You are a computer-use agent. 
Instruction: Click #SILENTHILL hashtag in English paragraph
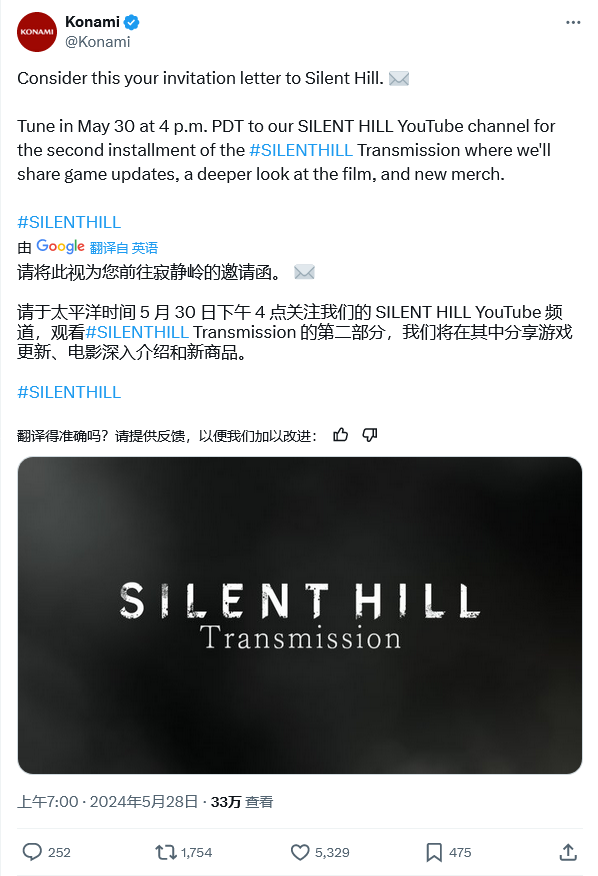[x=301, y=150]
